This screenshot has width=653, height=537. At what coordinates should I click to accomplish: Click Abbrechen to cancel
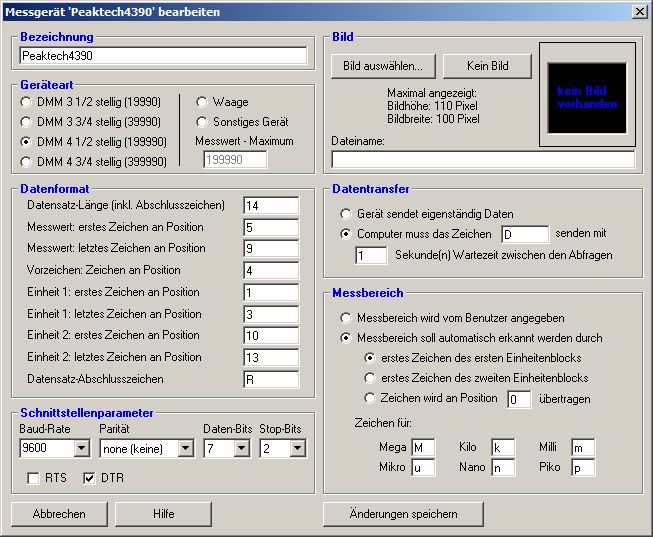pos(59,514)
